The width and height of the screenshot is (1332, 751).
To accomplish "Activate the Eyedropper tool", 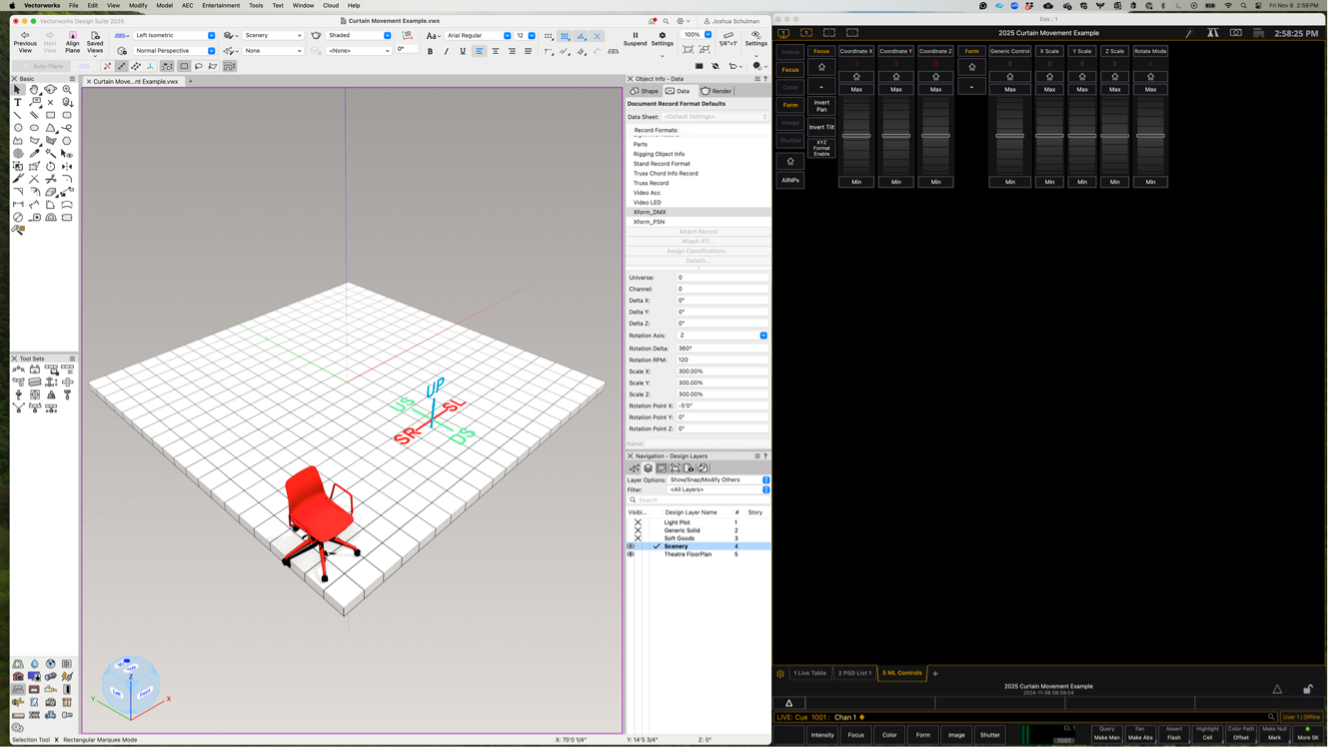I will pos(34,154).
